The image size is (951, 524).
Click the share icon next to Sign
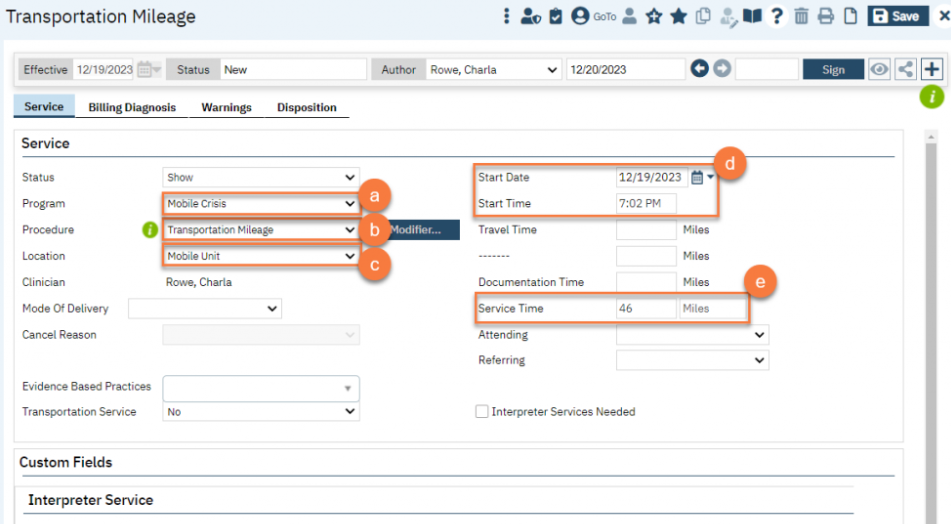click(905, 70)
